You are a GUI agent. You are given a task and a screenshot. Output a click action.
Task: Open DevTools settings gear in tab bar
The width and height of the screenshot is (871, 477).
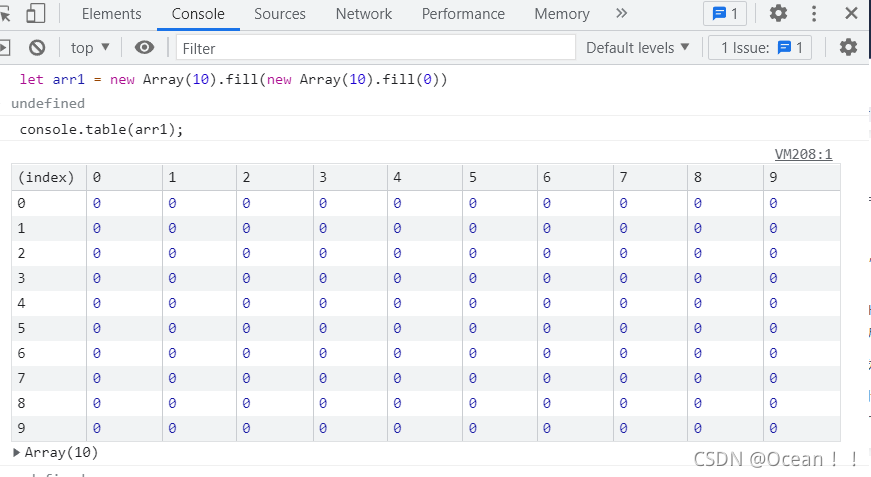(778, 14)
